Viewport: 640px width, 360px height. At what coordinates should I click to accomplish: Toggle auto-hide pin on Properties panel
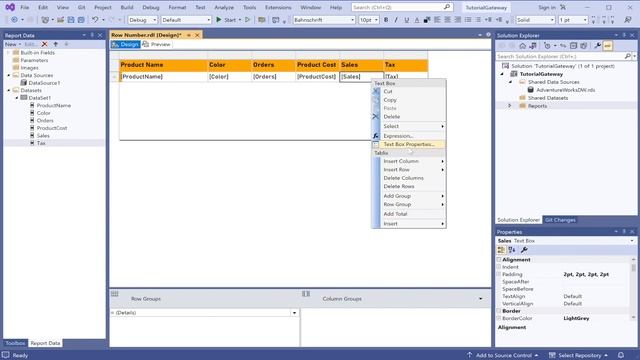click(x=624, y=232)
